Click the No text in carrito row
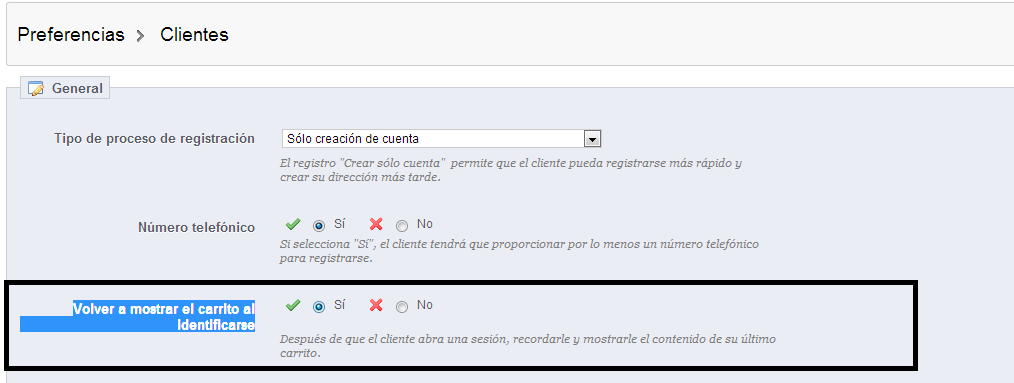Screen dimensions: 1014x383 point(425,305)
